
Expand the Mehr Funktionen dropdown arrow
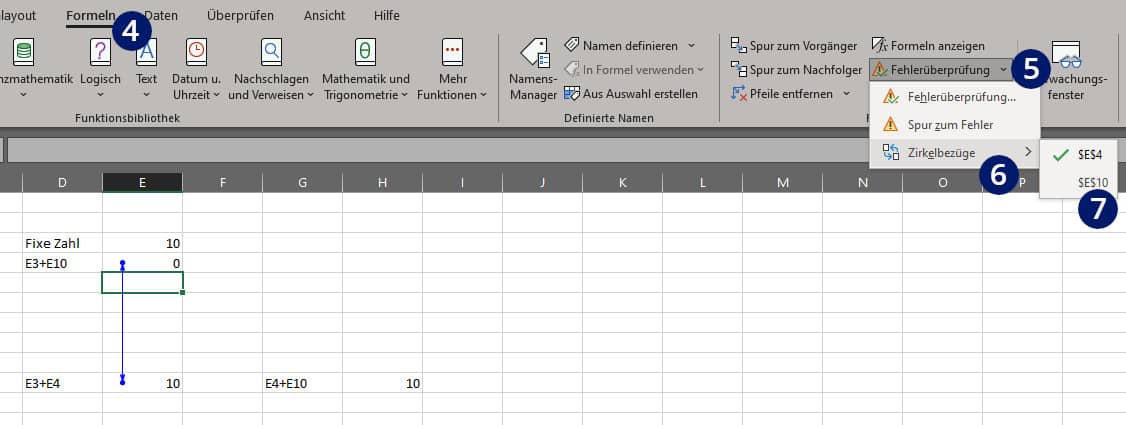483,95
